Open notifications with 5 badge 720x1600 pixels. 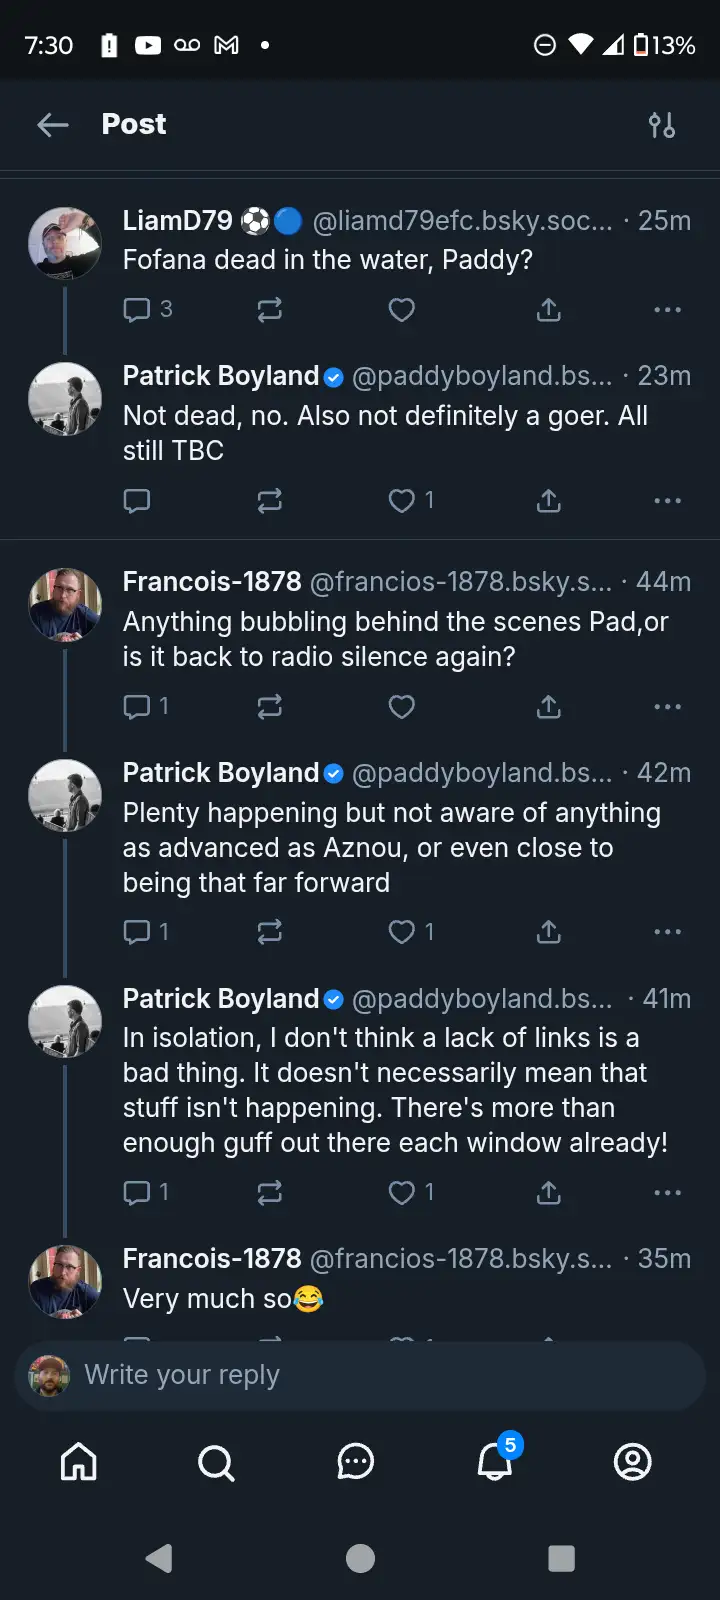494,1462
